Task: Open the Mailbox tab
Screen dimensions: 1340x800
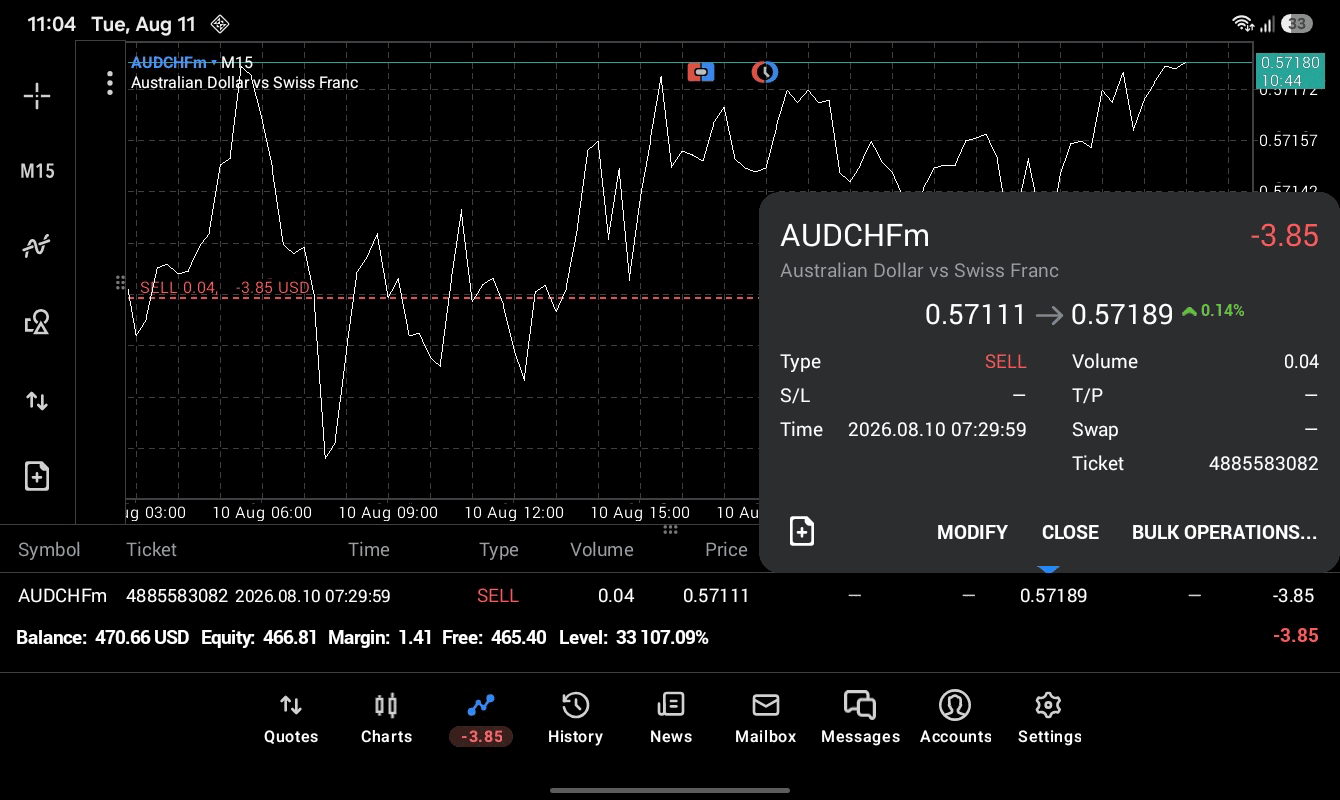Action: point(765,719)
